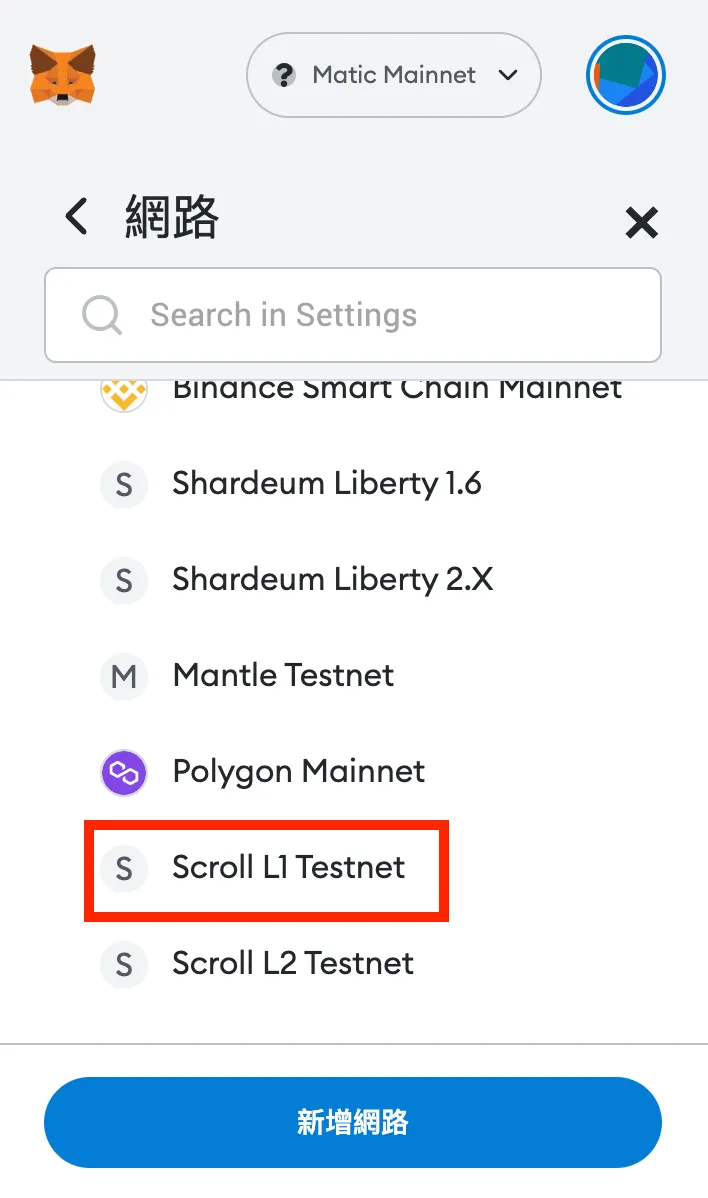Click the search magnifier icon
This screenshot has height=1198, width=708.
pos(101,315)
